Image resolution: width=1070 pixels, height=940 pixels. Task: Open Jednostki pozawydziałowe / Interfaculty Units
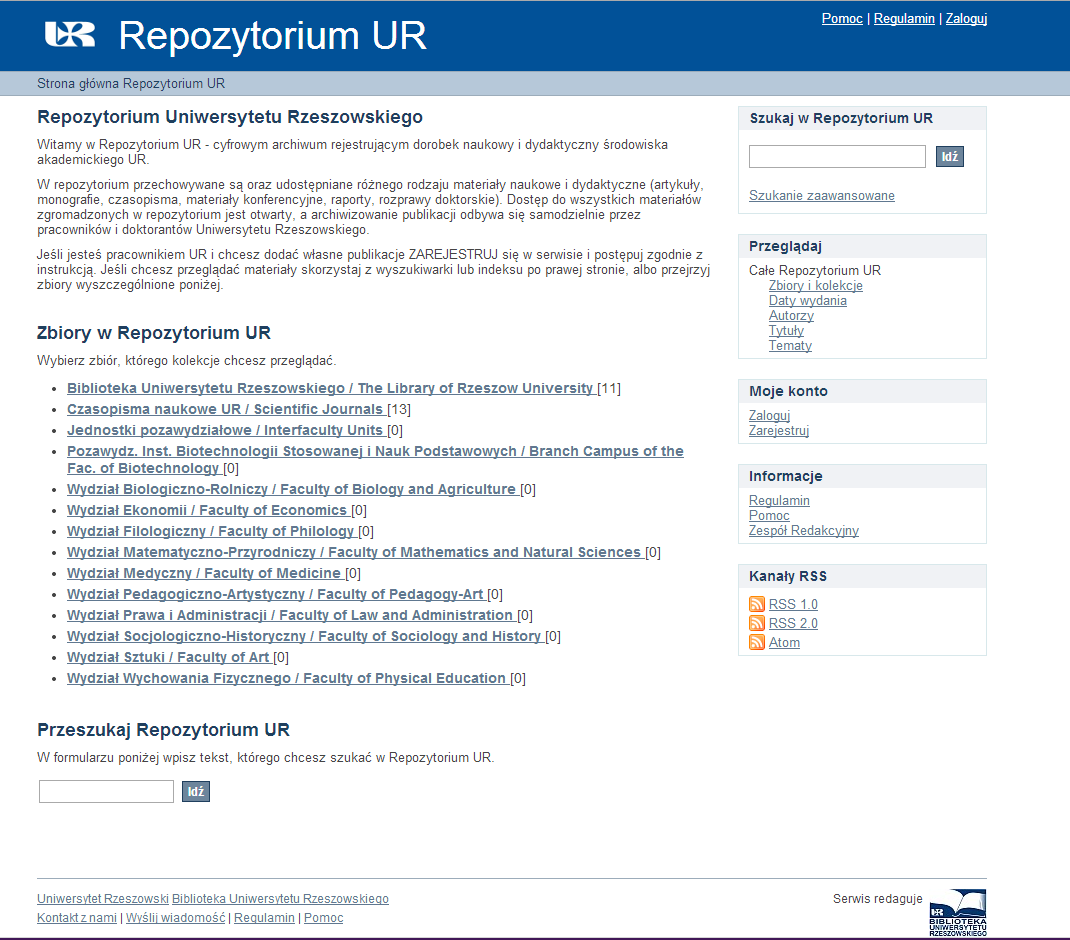(226, 431)
